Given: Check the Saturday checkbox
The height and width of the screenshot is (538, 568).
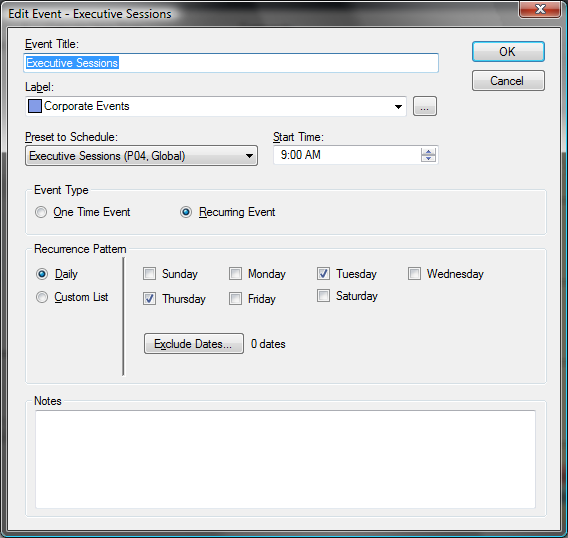Looking at the screenshot, I should (323, 296).
